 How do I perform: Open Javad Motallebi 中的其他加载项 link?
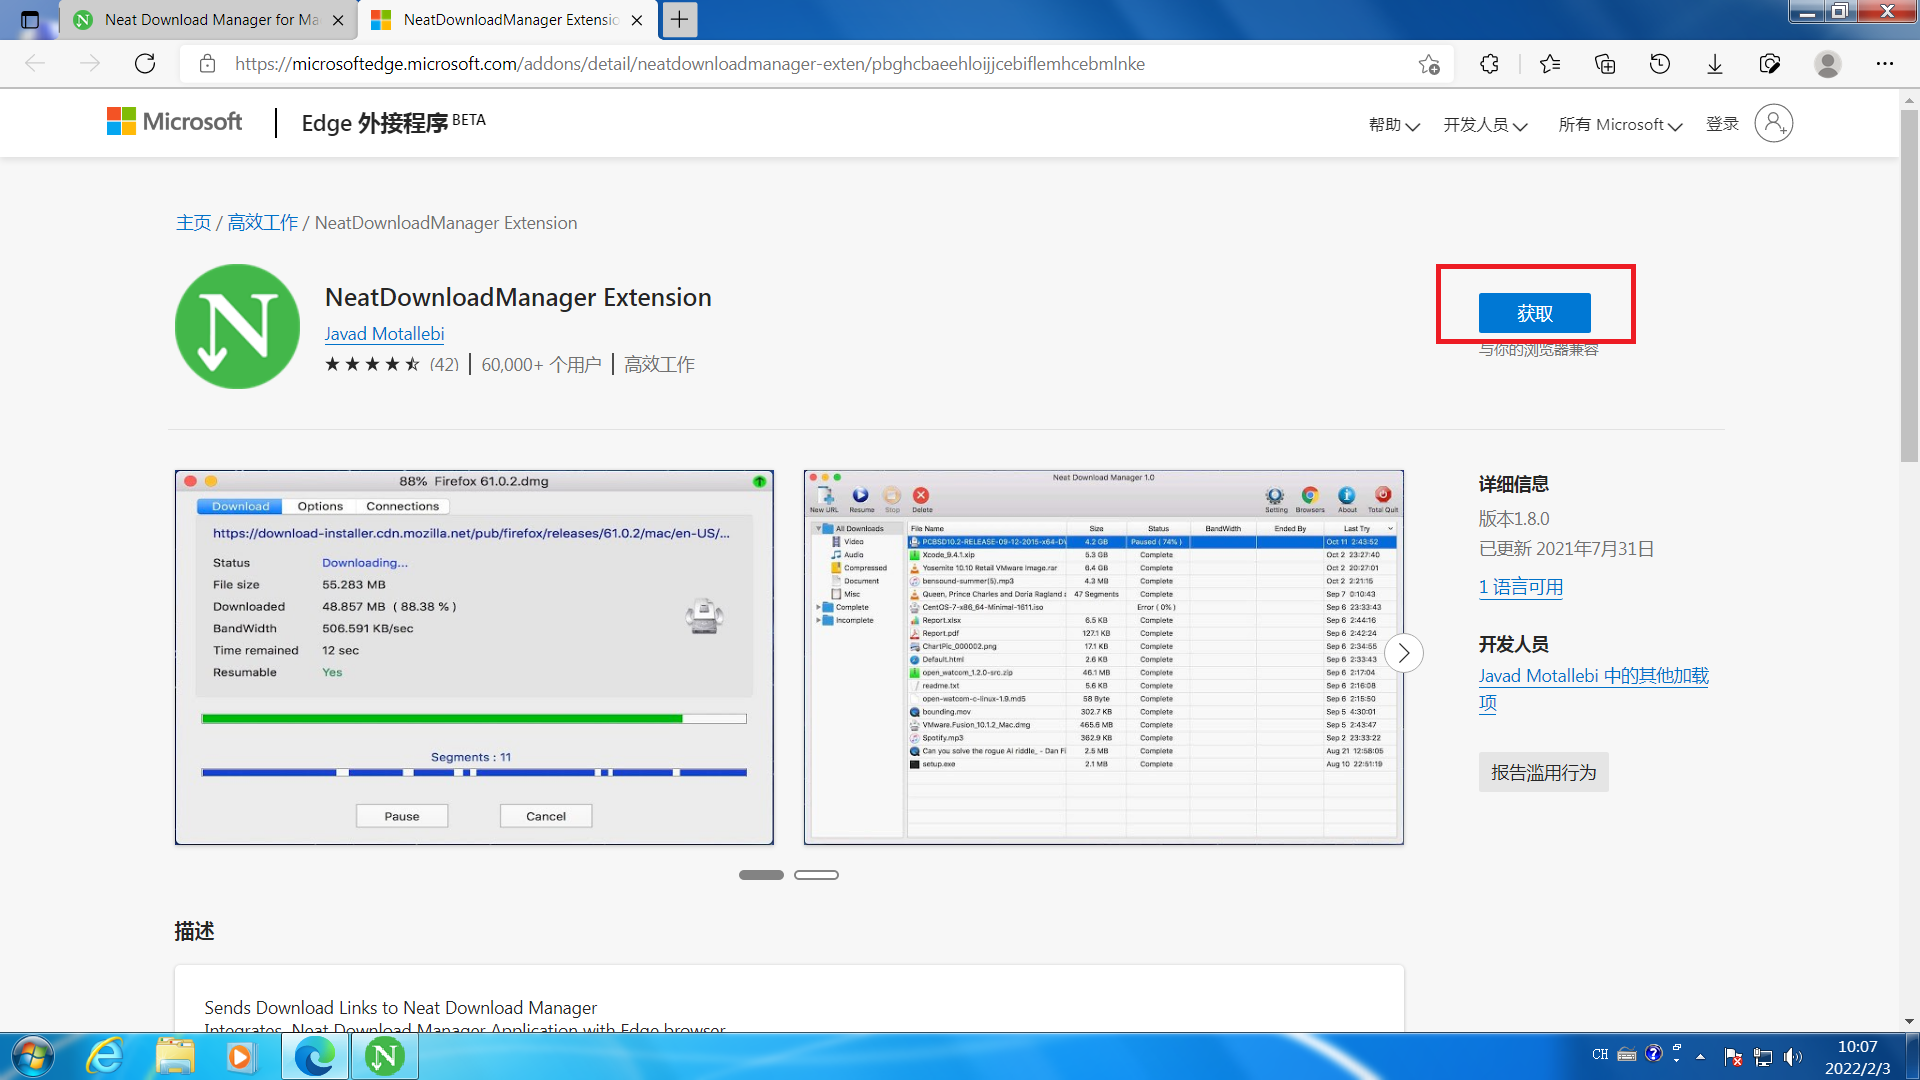coord(1593,689)
